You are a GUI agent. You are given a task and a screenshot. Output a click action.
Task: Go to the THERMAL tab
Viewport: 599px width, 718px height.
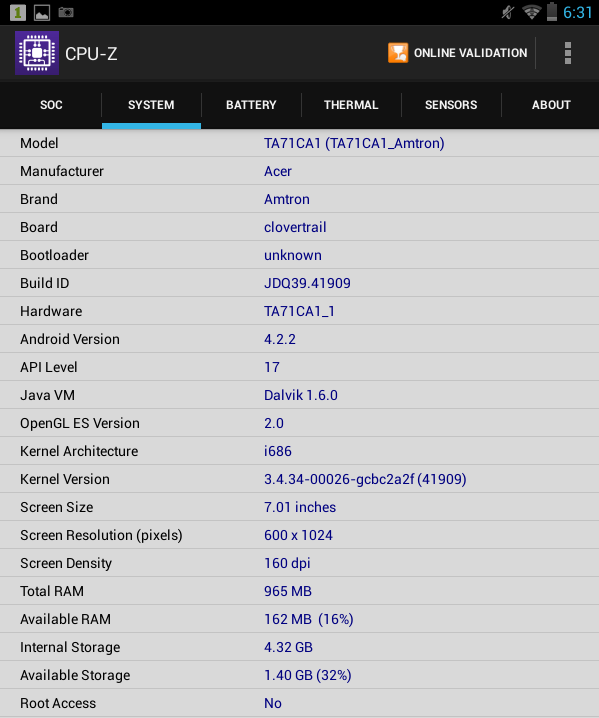click(x=351, y=105)
